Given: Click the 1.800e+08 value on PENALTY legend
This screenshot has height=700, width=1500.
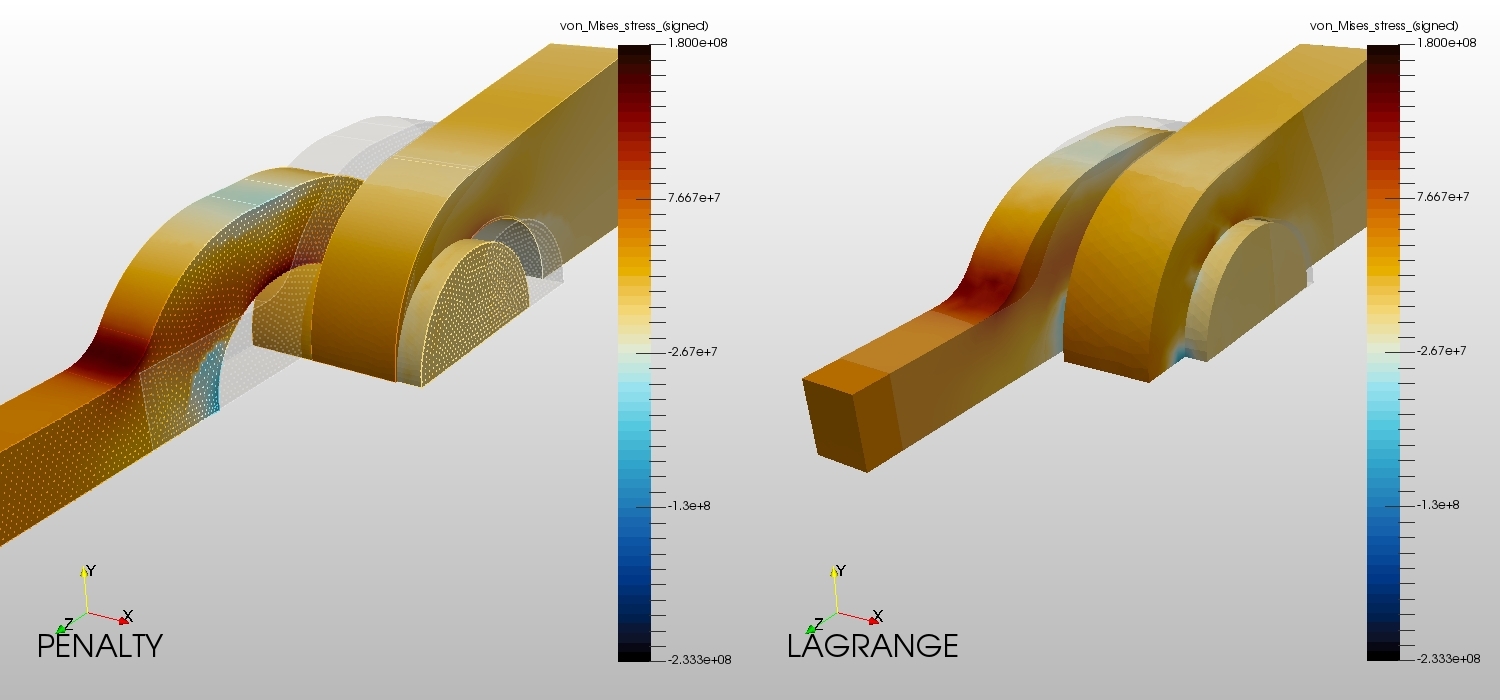Looking at the screenshot, I should (697, 43).
